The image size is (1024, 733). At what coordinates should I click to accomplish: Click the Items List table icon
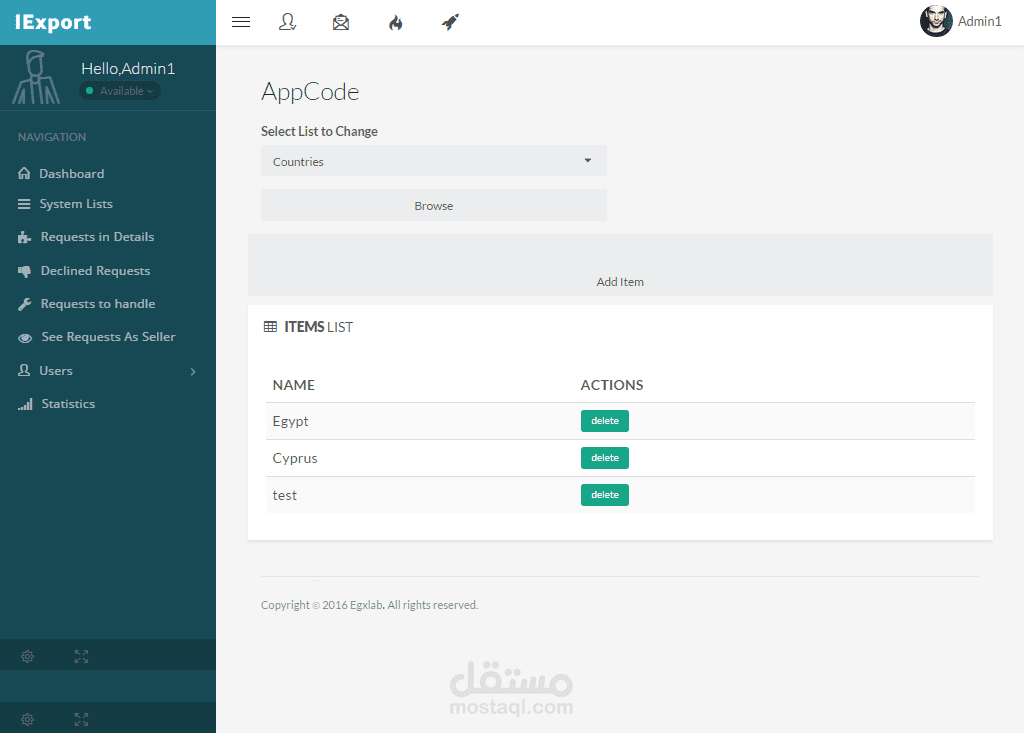coord(270,327)
